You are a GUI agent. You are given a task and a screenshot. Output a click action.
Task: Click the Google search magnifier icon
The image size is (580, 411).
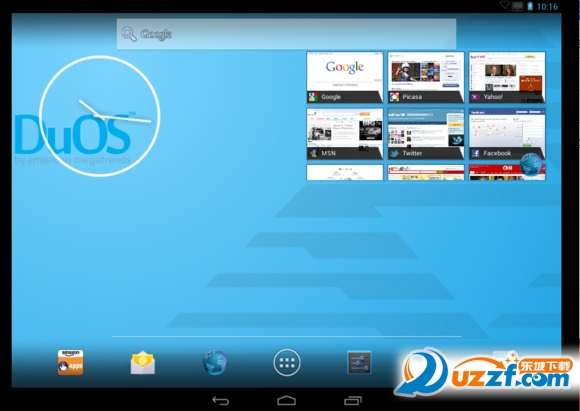pyautogui.click(x=129, y=34)
